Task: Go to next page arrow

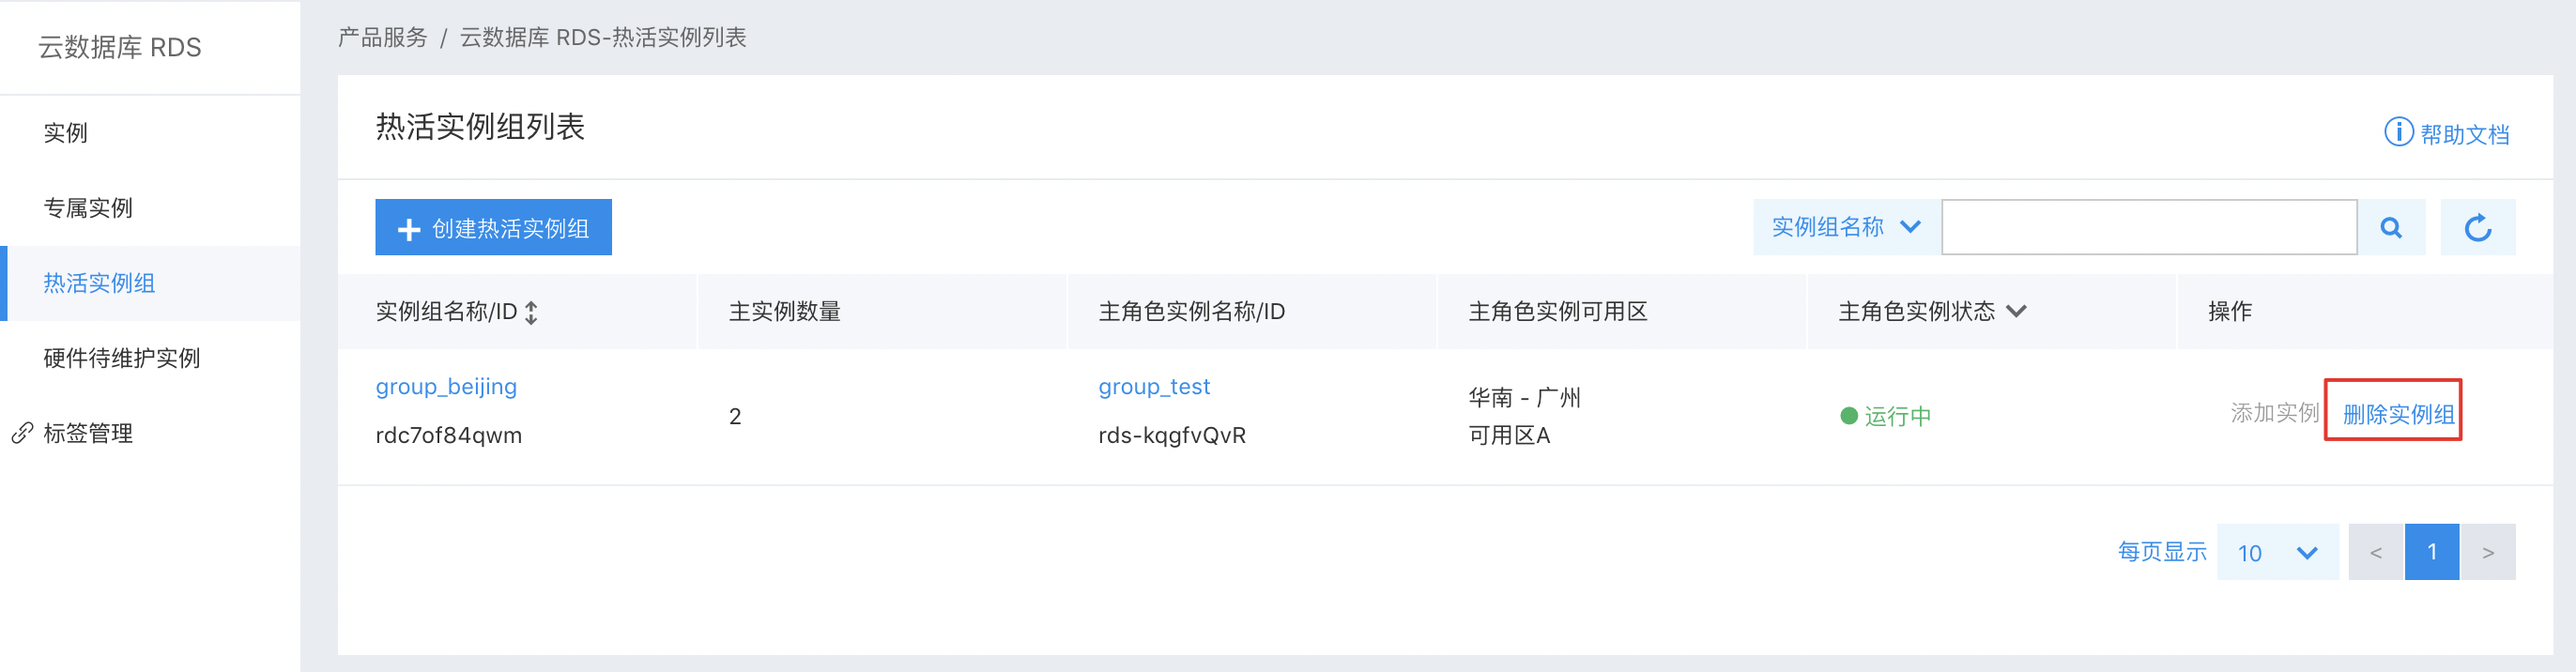Action: [2488, 552]
